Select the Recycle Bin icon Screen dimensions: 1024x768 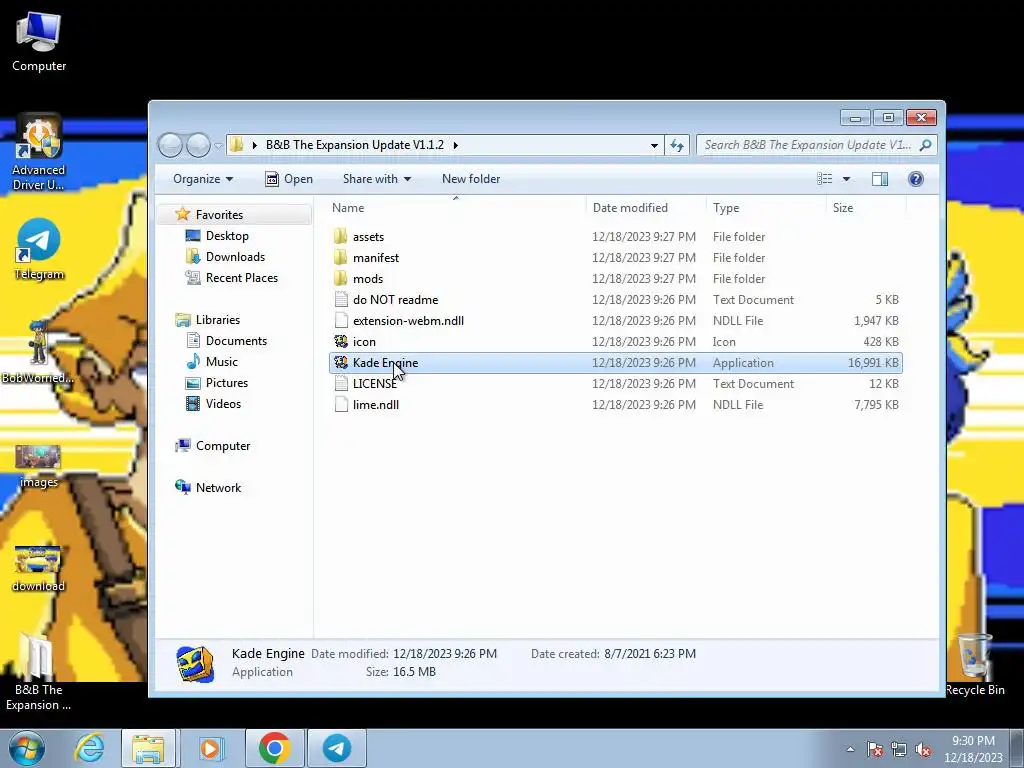974,665
